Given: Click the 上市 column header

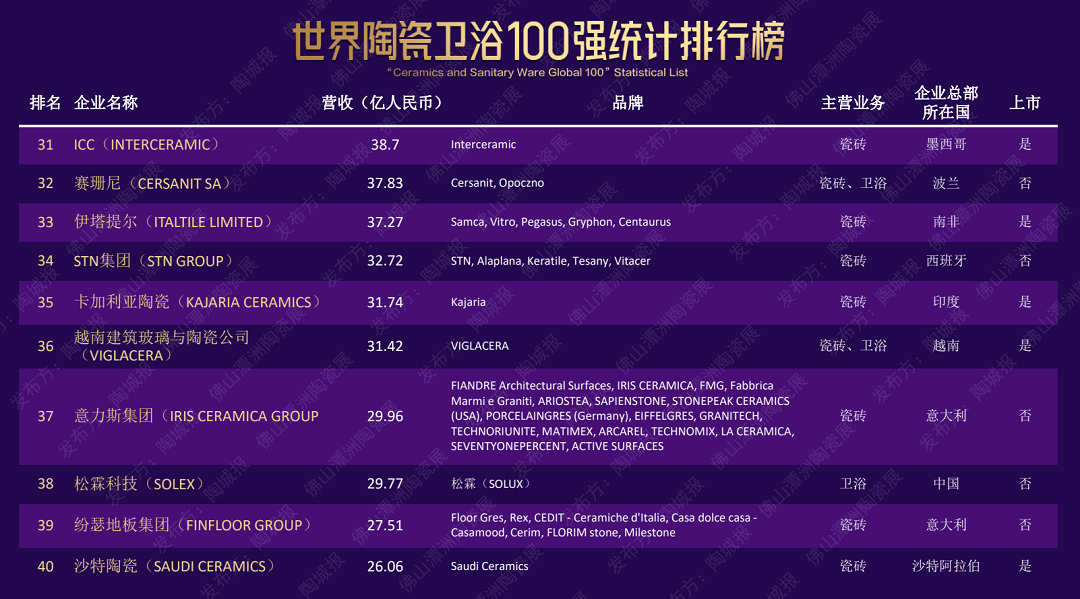Looking at the screenshot, I should 1025,103.
